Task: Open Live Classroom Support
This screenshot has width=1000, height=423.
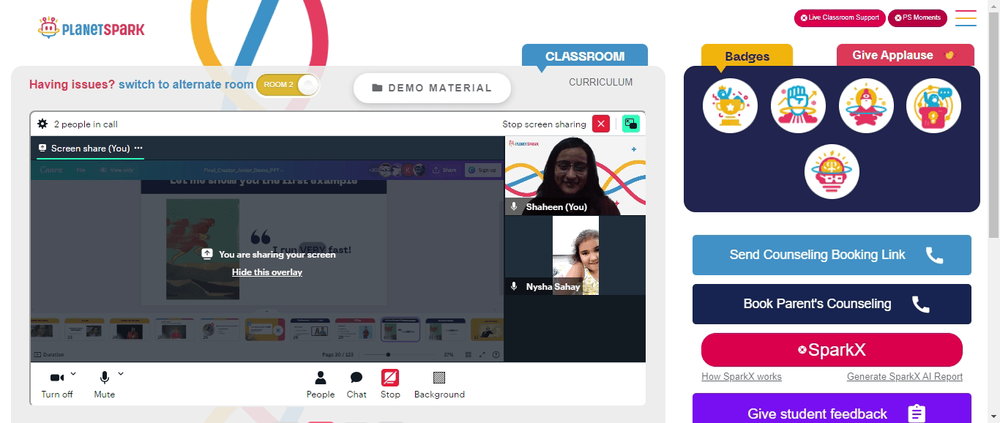Action: click(x=839, y=18)
